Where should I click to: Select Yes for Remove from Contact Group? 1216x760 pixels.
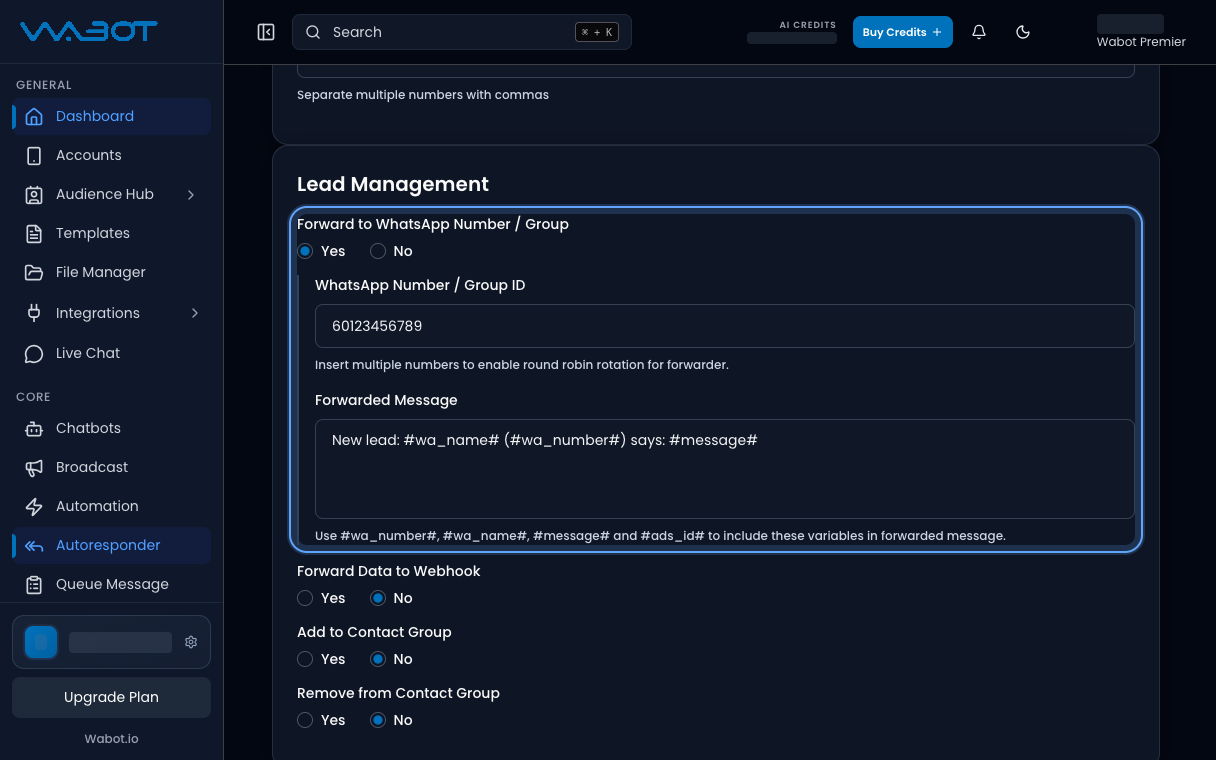click(x=305, y=720)
